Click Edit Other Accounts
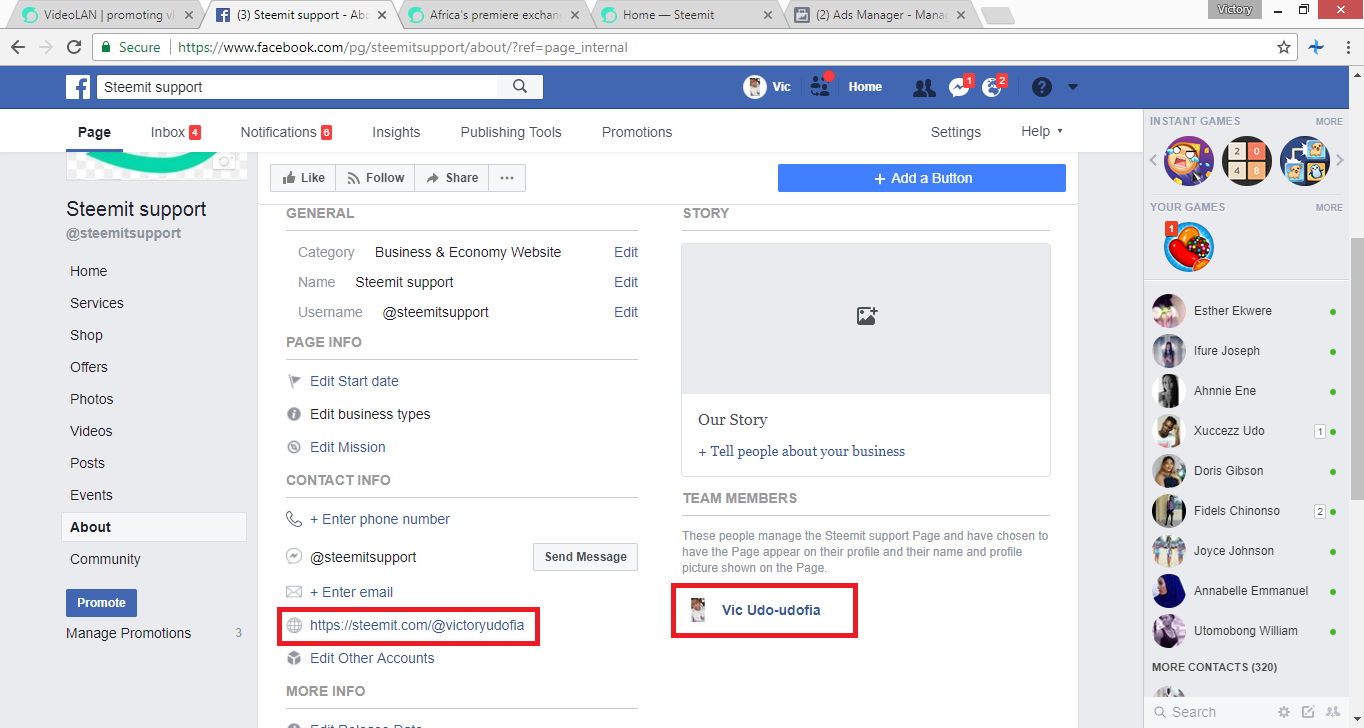The width and height of the screenshot is (1364, 728). point(372,658)
